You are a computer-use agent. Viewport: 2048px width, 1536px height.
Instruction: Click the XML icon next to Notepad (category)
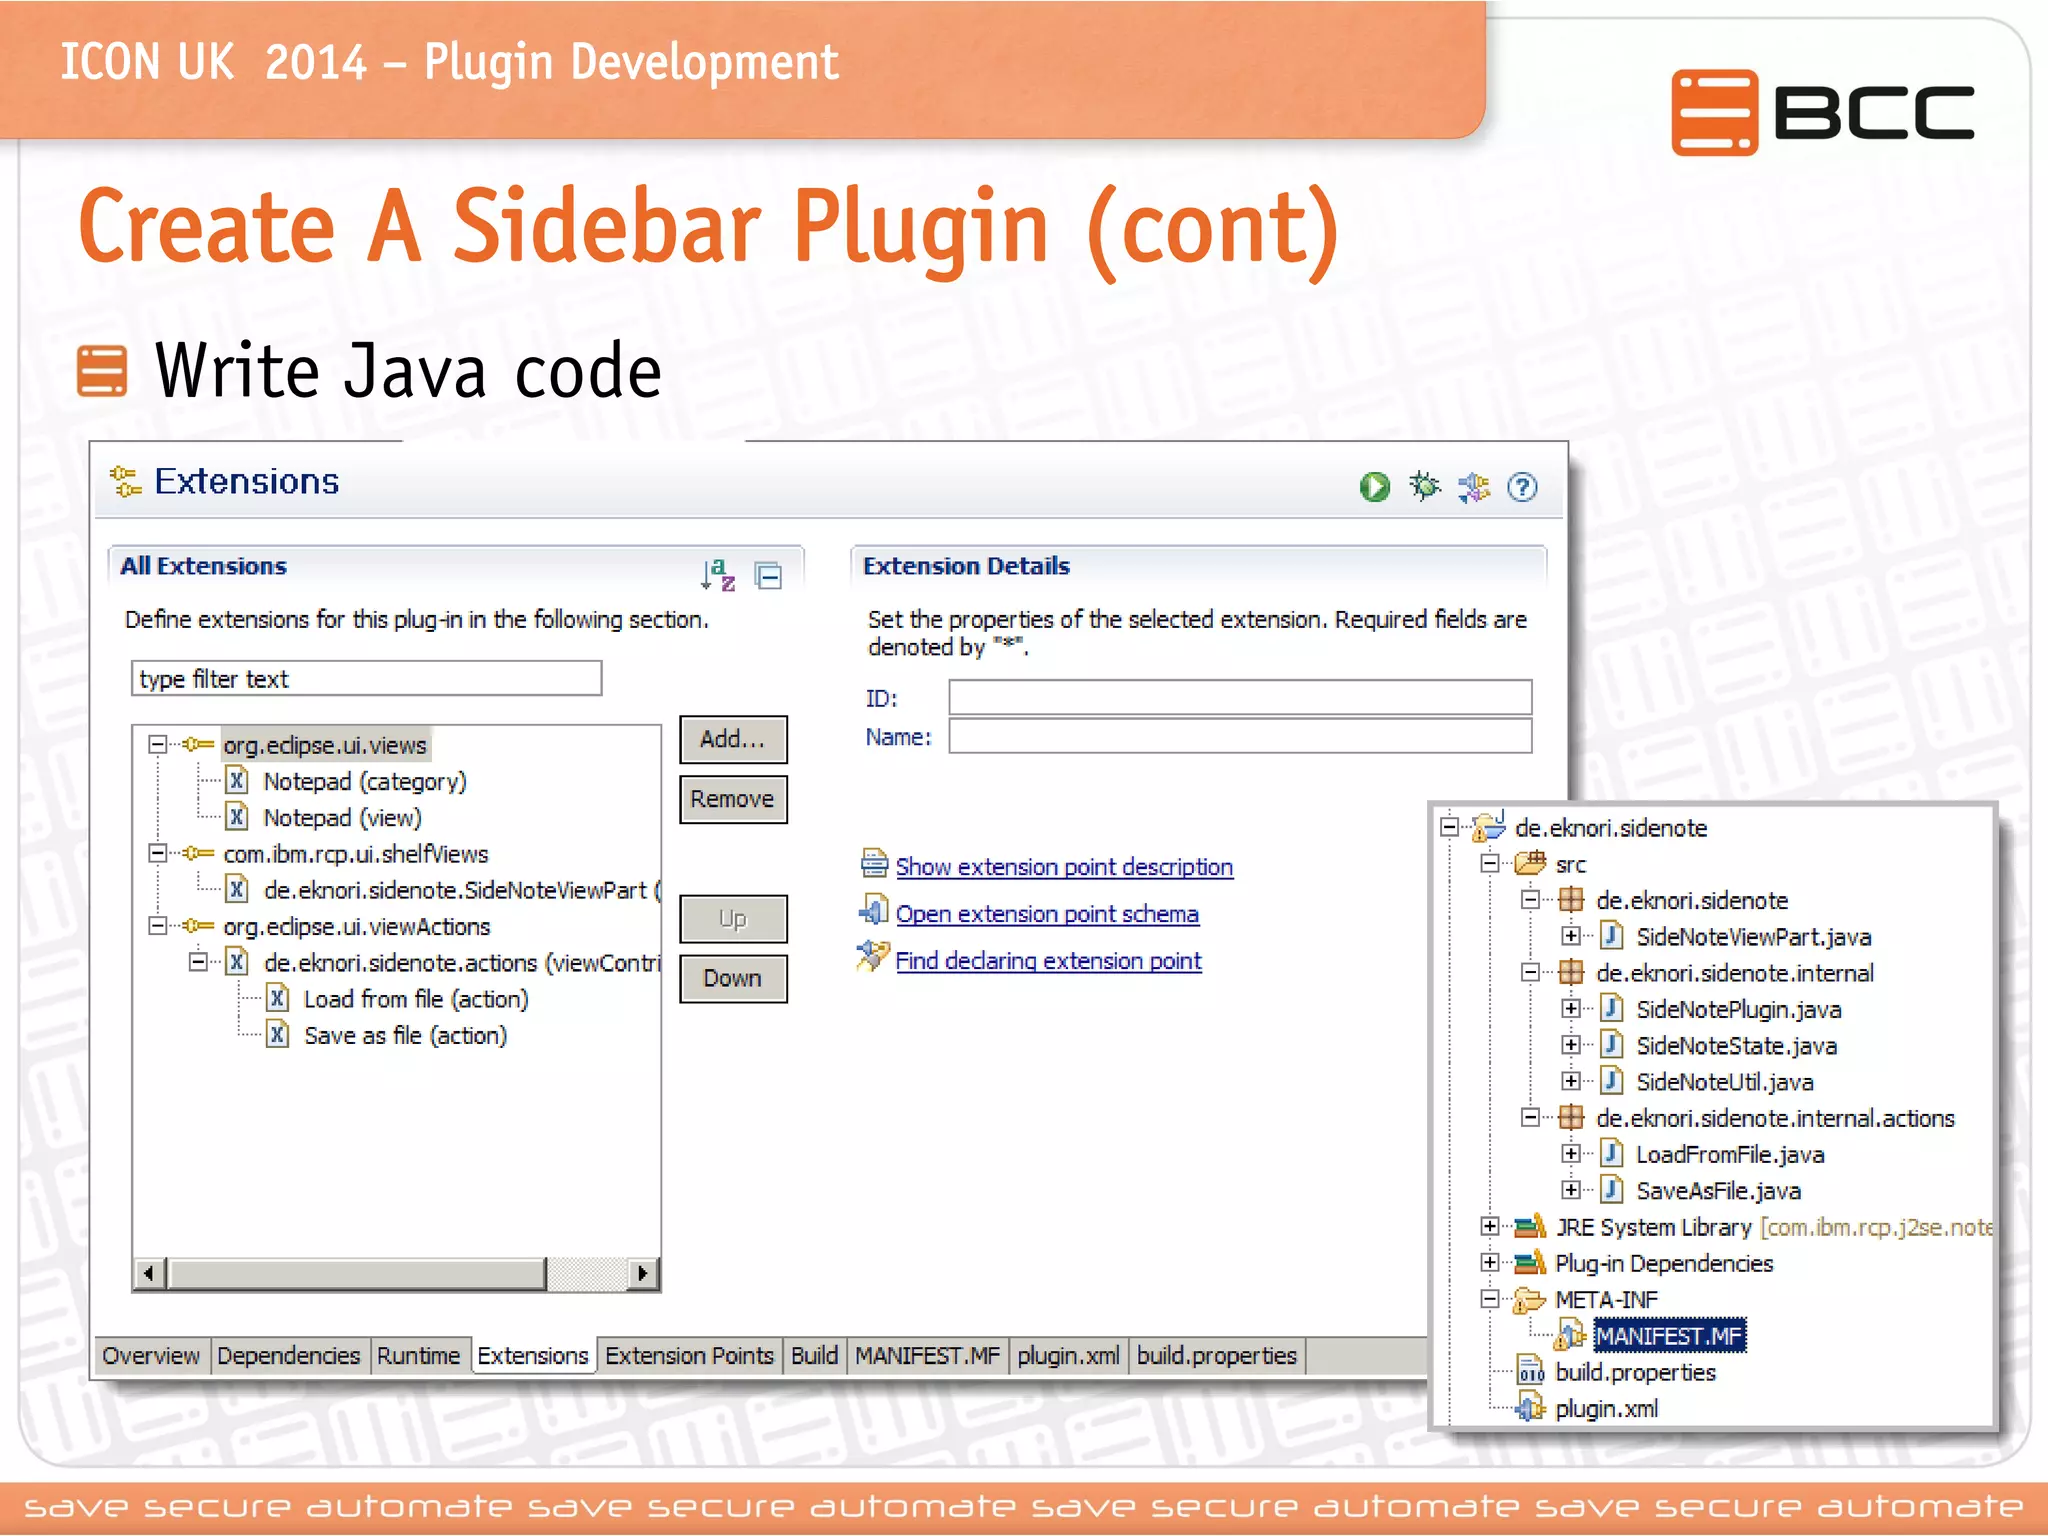click(237, 781)
